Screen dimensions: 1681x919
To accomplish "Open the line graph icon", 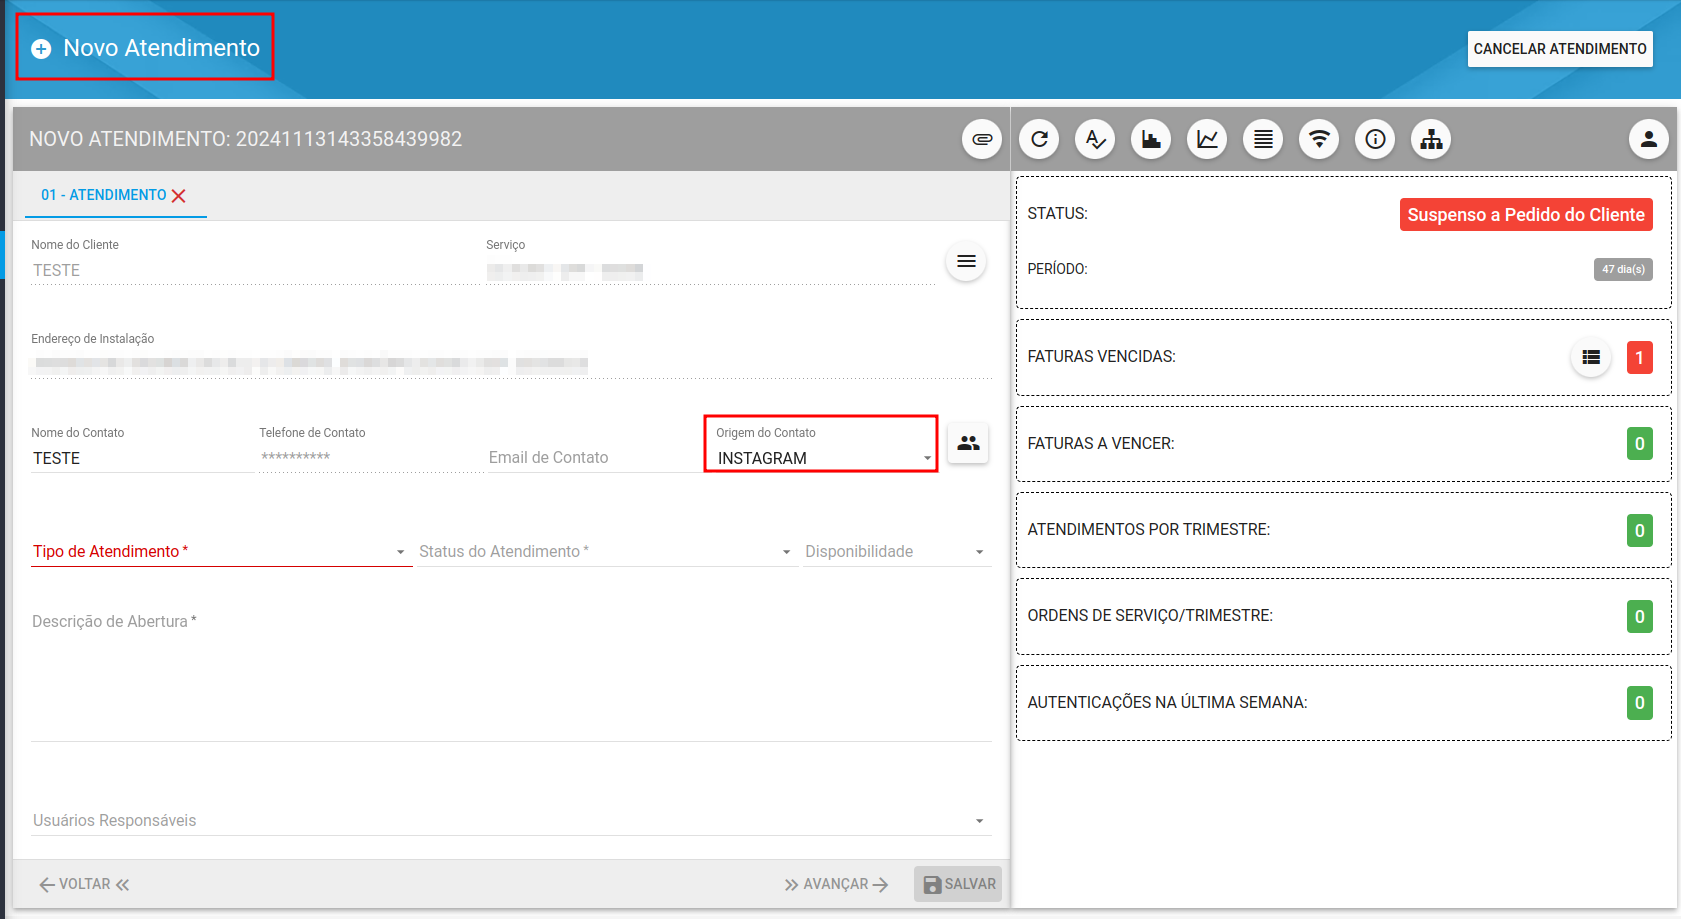I will click(x=1207, y=139).
